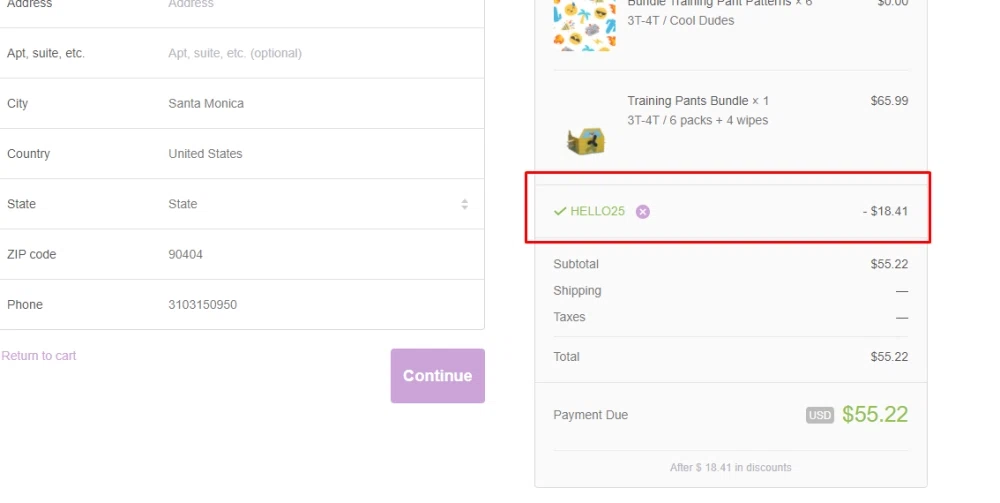Viewport: 1000px width, 503px height.
Task: Remove the HELLO25 discount code
Action: [643, 211]
